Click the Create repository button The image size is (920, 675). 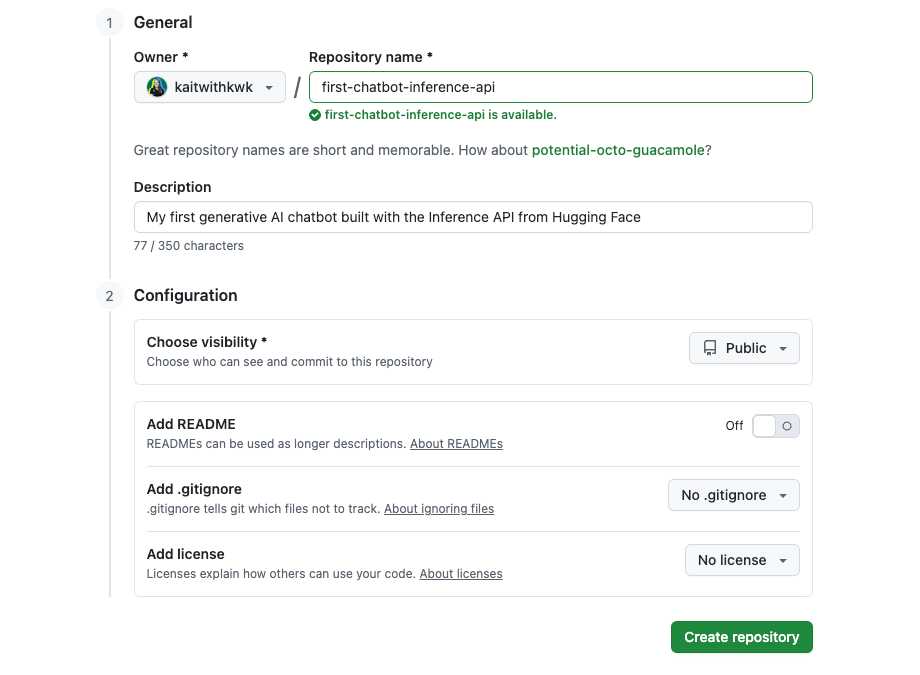tap(741, 637)
